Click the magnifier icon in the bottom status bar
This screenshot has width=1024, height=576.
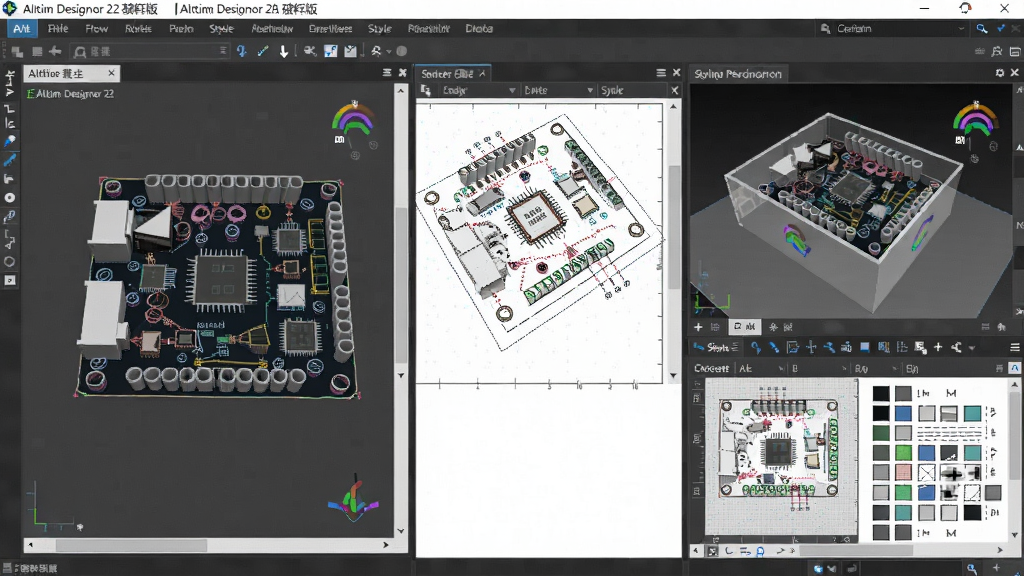(972, 568)
